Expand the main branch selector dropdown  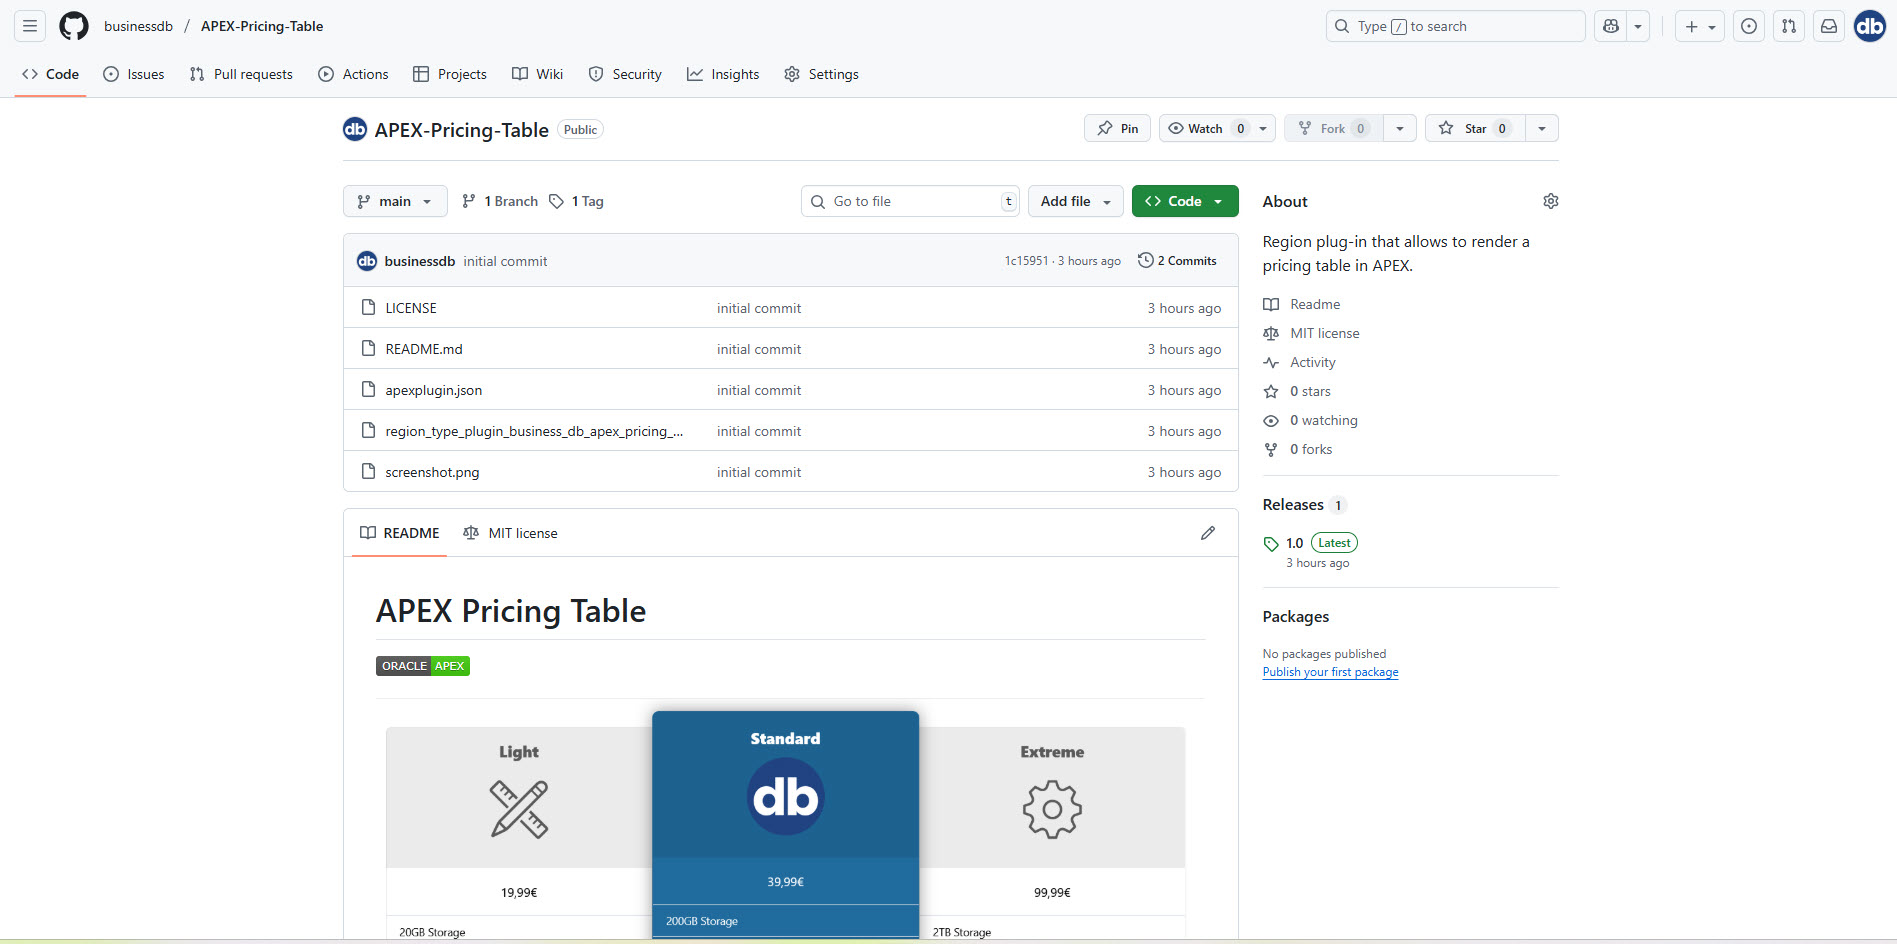(394, 201)
